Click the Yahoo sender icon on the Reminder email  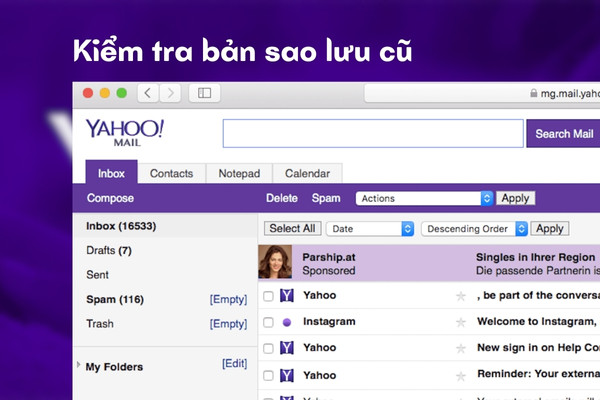pos(287,376)
